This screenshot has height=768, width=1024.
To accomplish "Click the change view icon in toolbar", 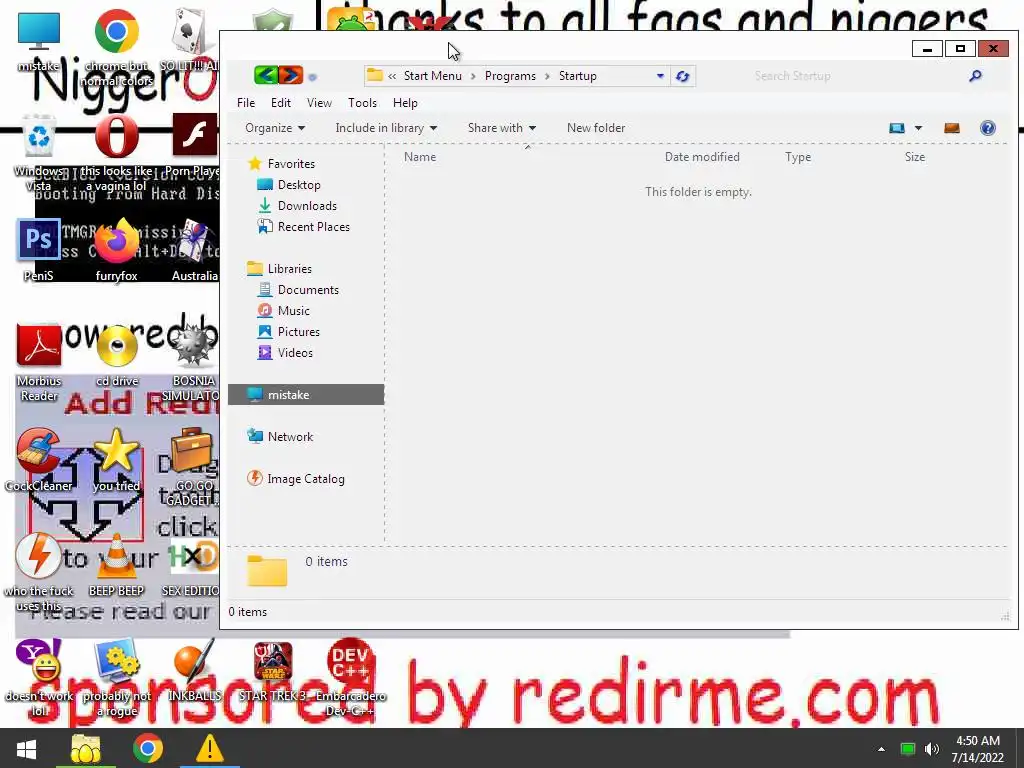I will pyautogui.click(x=897, y=128).
